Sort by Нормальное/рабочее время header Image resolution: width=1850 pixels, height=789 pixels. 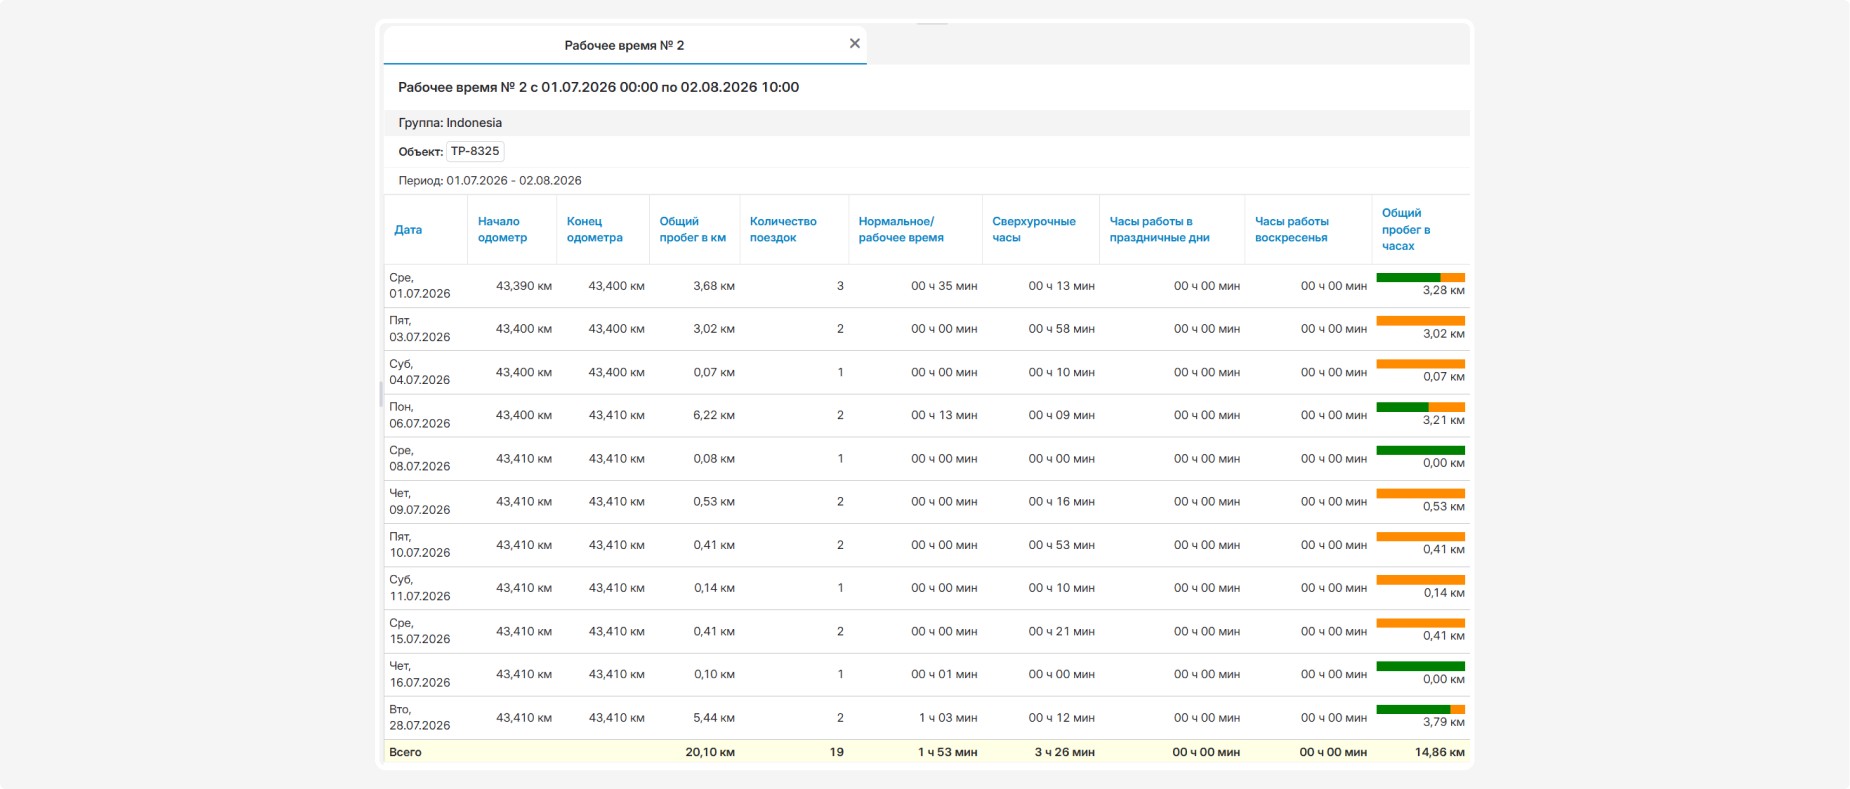(x=900, y=230)
